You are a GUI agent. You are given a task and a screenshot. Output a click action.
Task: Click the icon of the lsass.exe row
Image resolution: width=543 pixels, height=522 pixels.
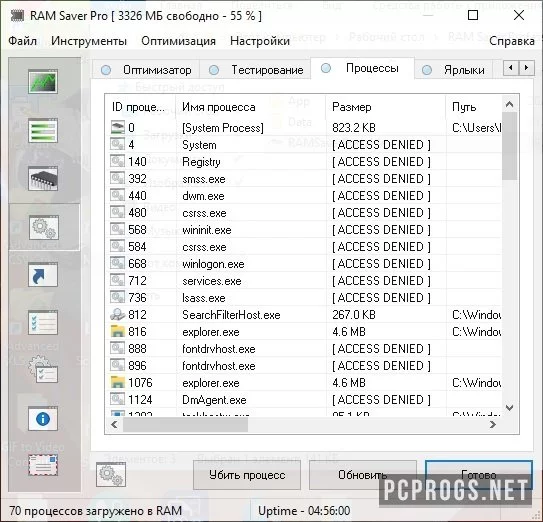point(118,298)
